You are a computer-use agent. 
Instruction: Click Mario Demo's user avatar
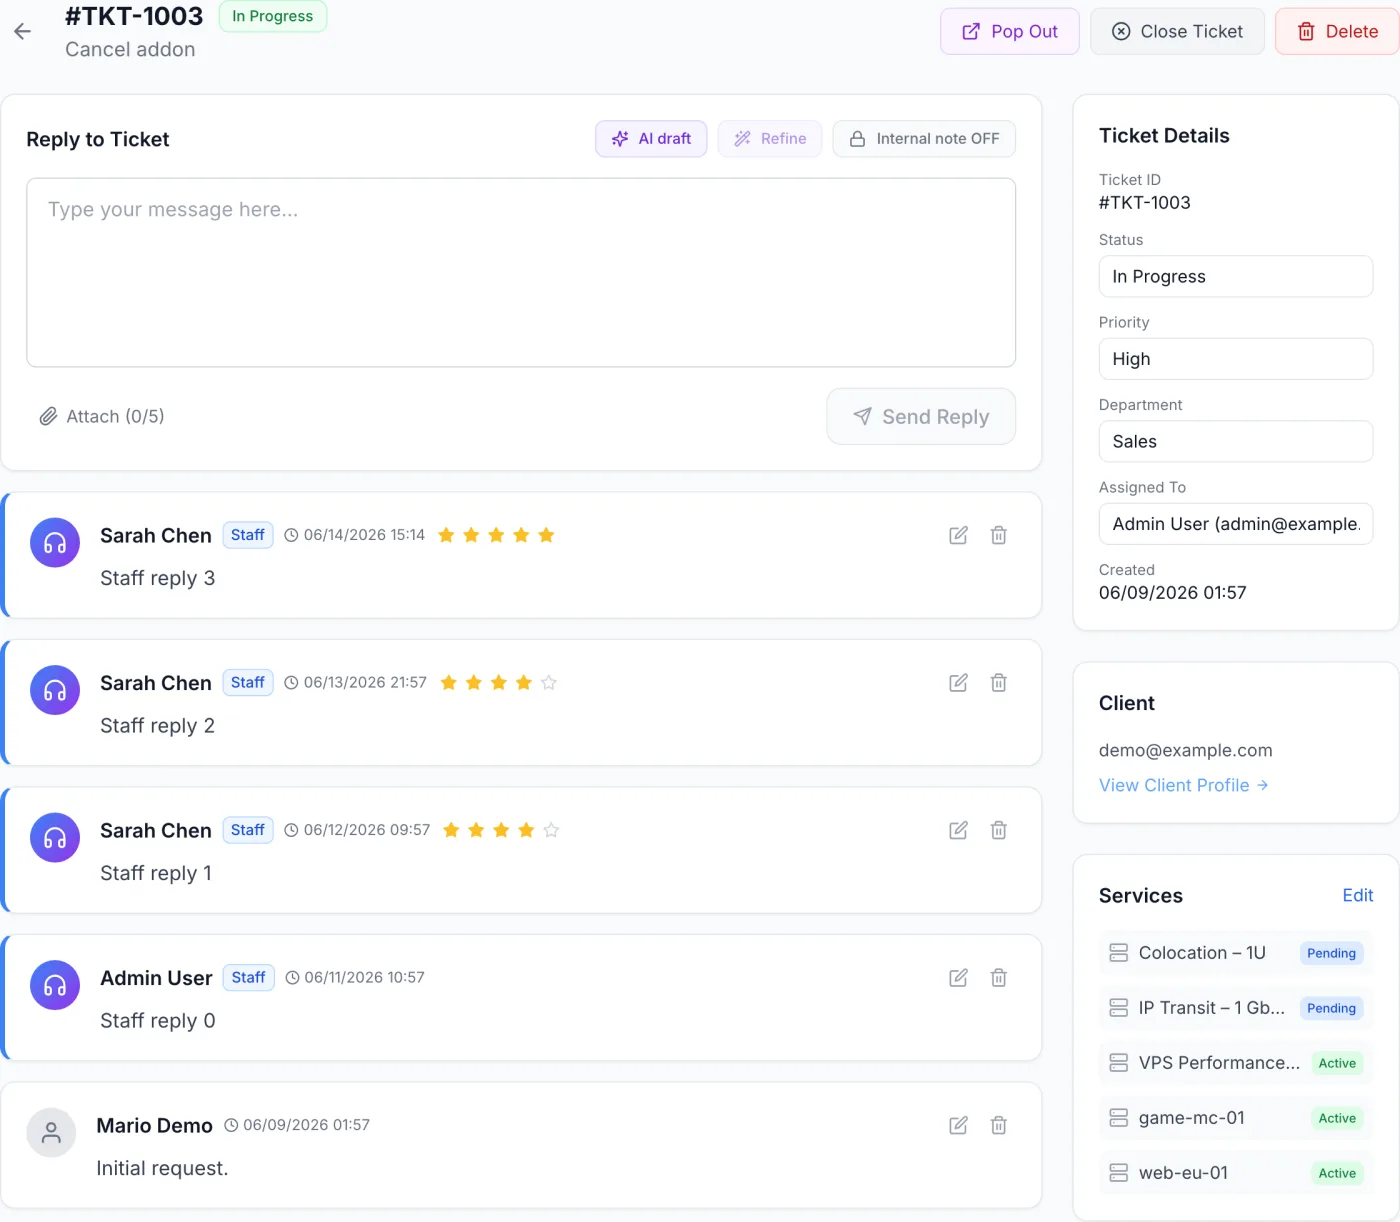coord(51,1132)
